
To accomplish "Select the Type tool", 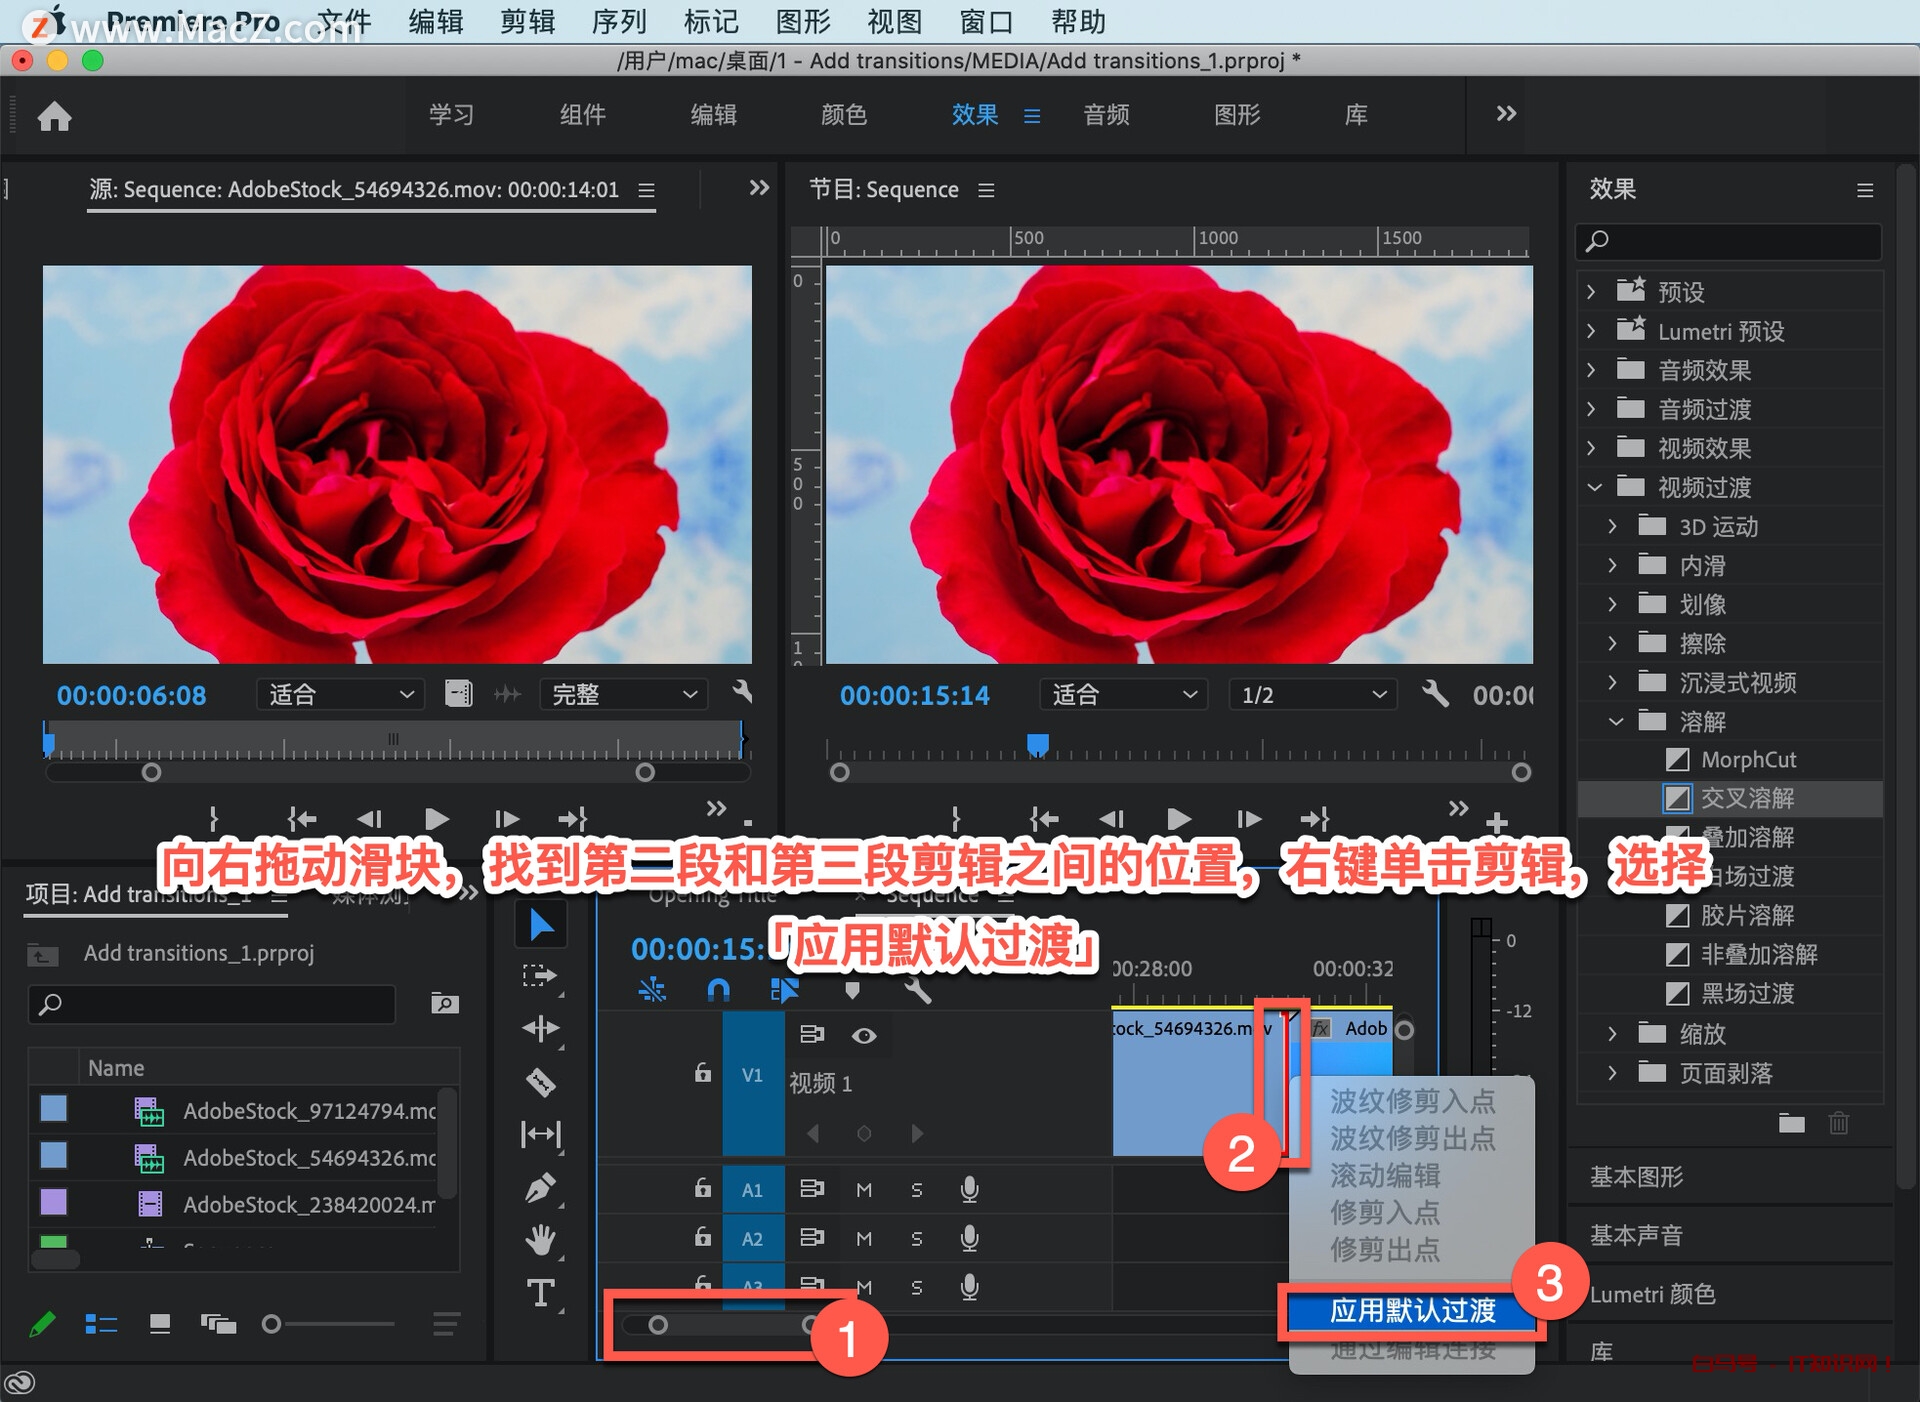I will point(540,1293).
